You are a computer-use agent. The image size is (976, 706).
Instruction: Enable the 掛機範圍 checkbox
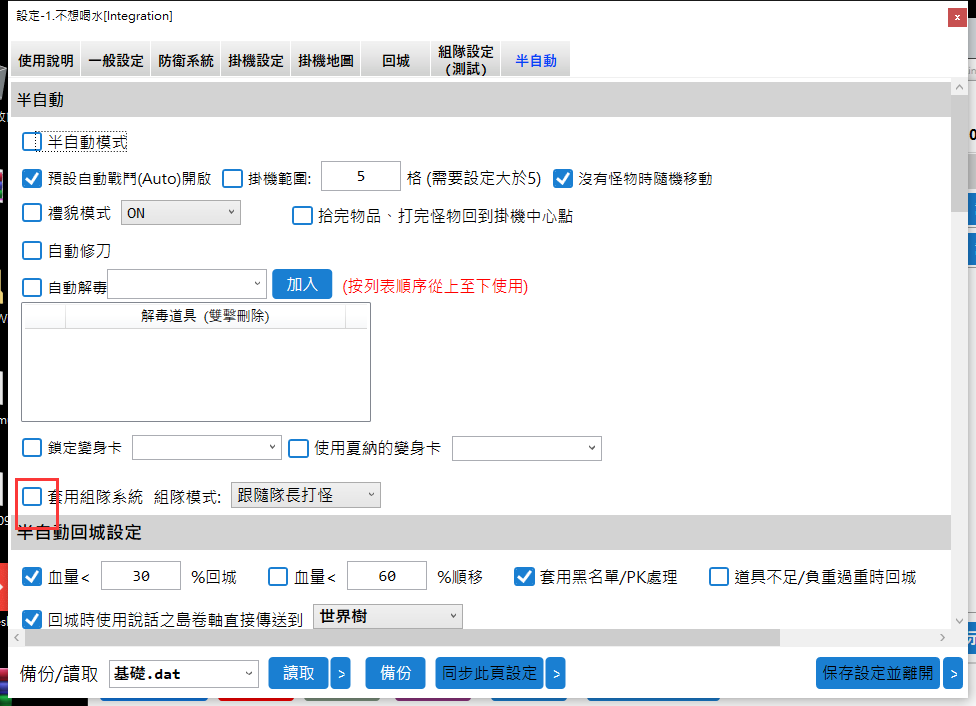pos(232,179)
